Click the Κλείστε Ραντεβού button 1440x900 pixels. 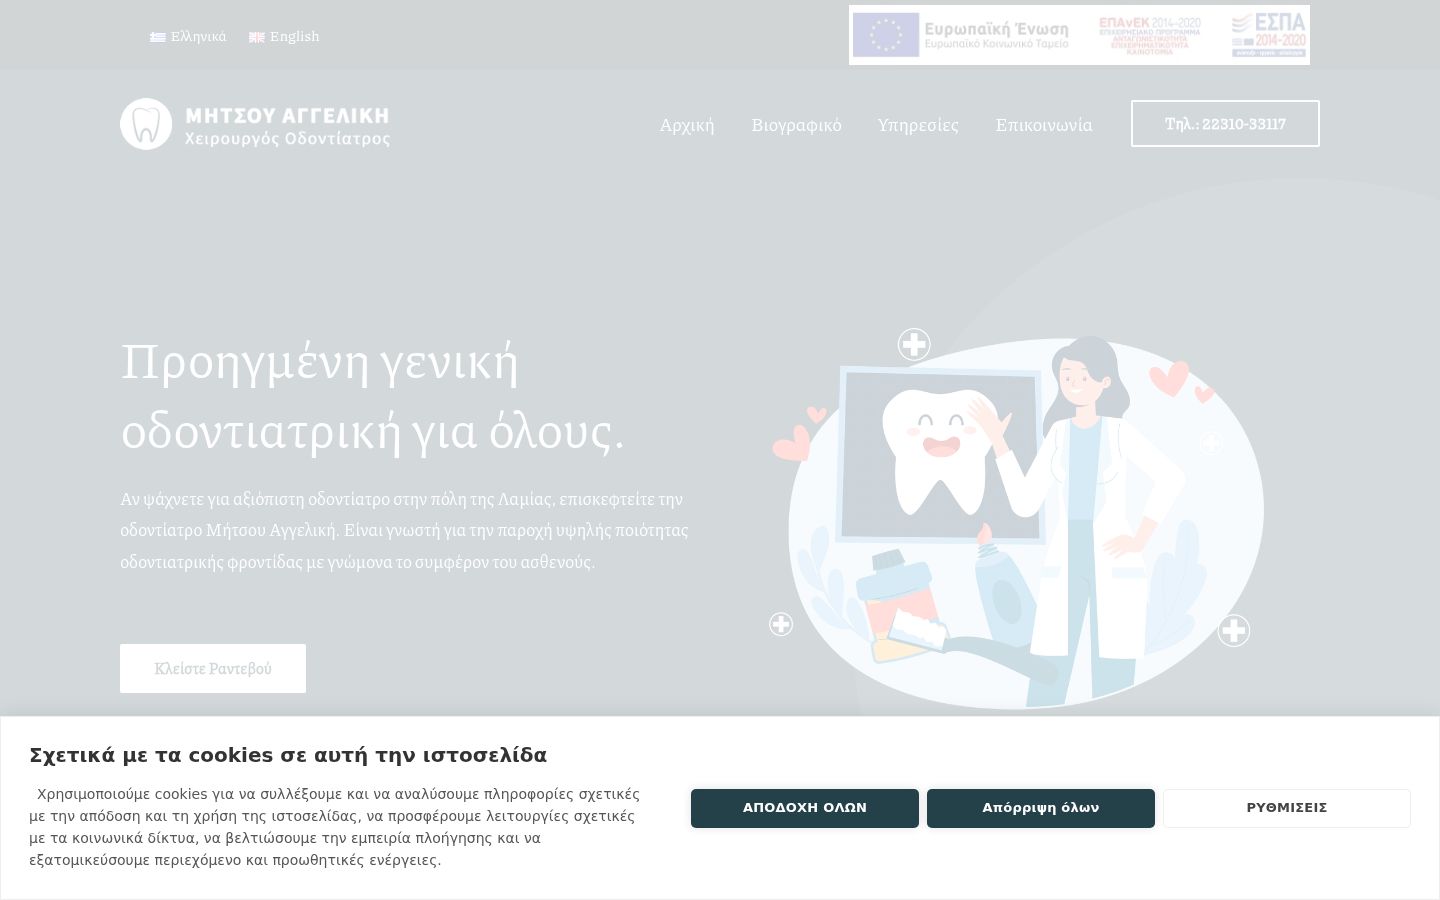[213, 668]
